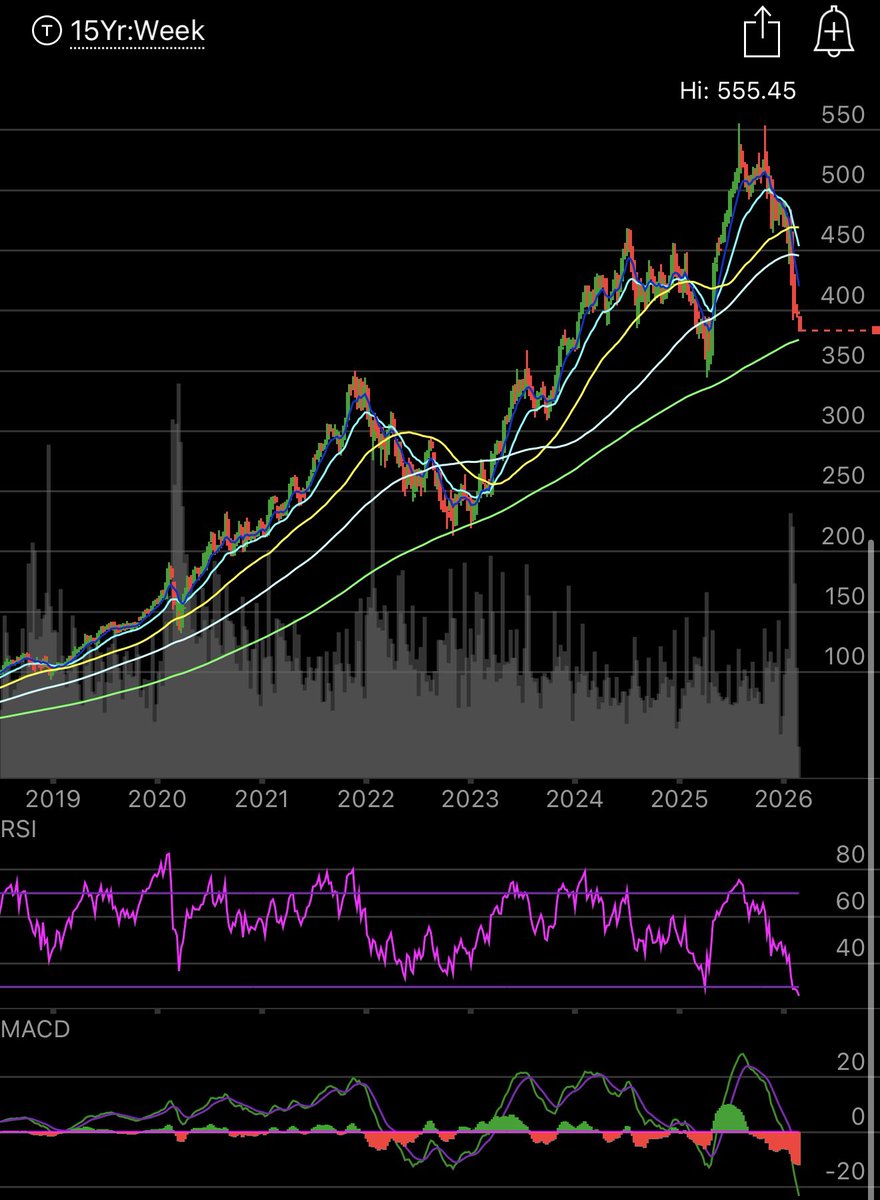The width and height of the screenshot is (880, 1200).
Task: Select the 350 price axis label
Action: [x=842, y=356]
